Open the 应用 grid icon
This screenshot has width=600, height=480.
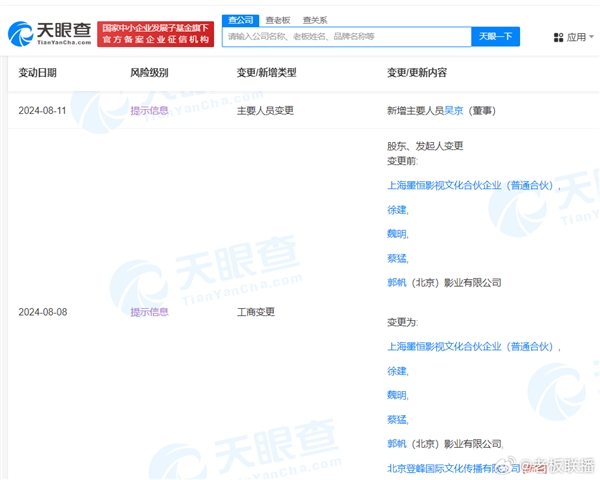pyautogui.click(x=558, y=37)
